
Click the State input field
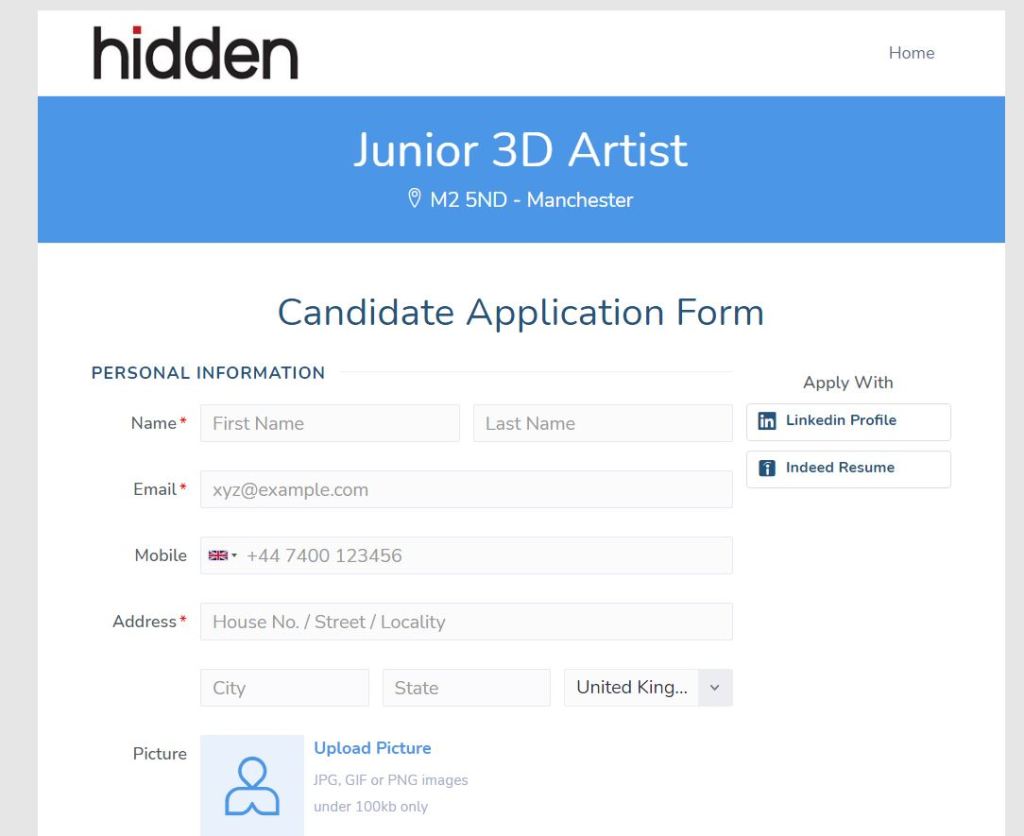point(466,688)
